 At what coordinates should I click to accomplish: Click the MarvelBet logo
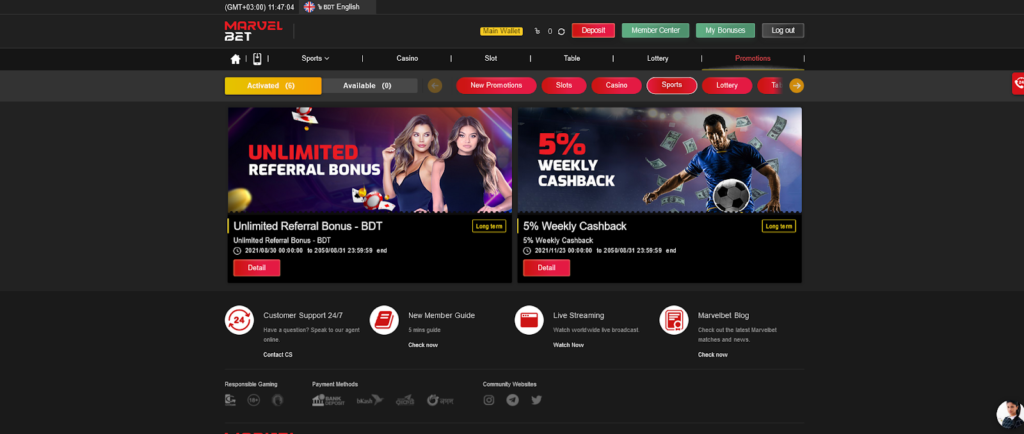(x=253, y=31)
